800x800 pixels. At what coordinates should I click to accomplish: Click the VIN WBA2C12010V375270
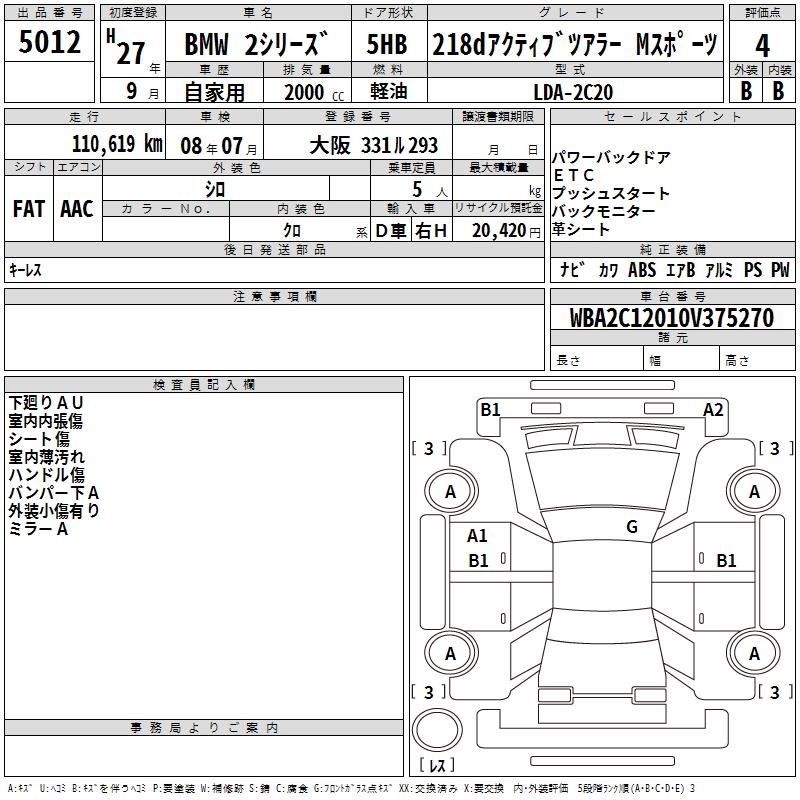click(670, 318)
